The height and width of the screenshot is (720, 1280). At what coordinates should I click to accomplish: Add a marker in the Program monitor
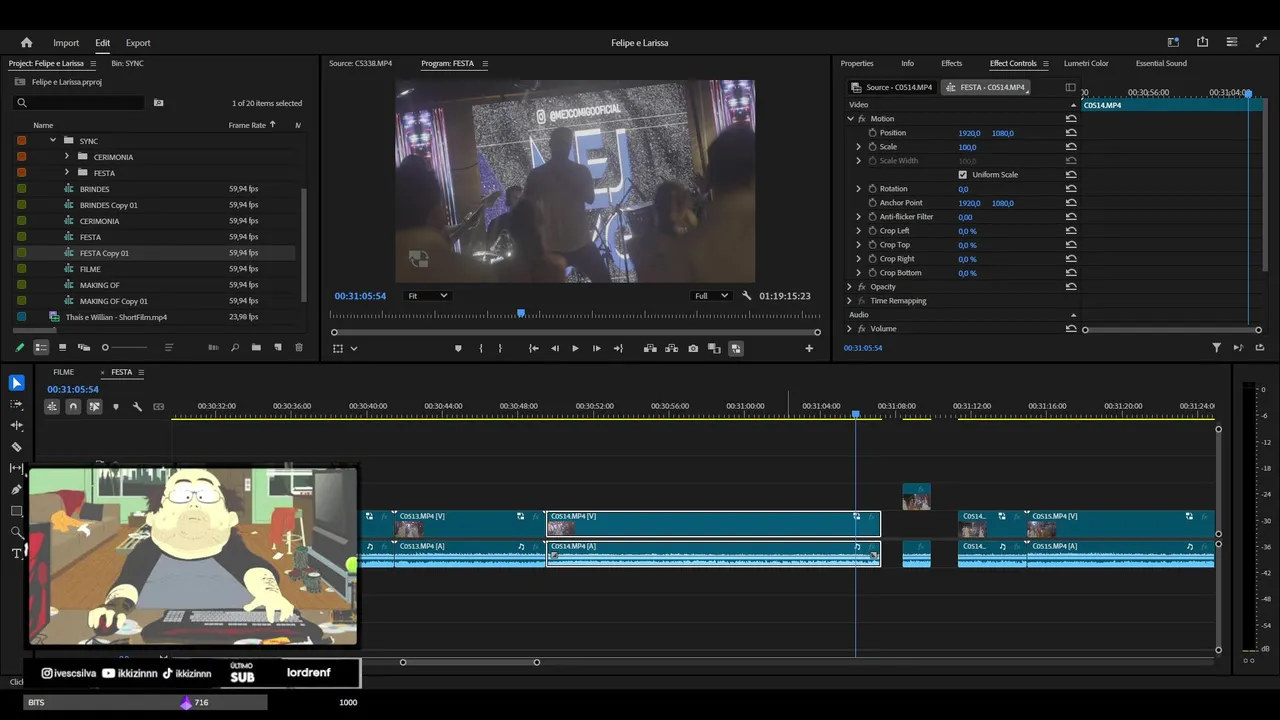(x=458, y=348)
